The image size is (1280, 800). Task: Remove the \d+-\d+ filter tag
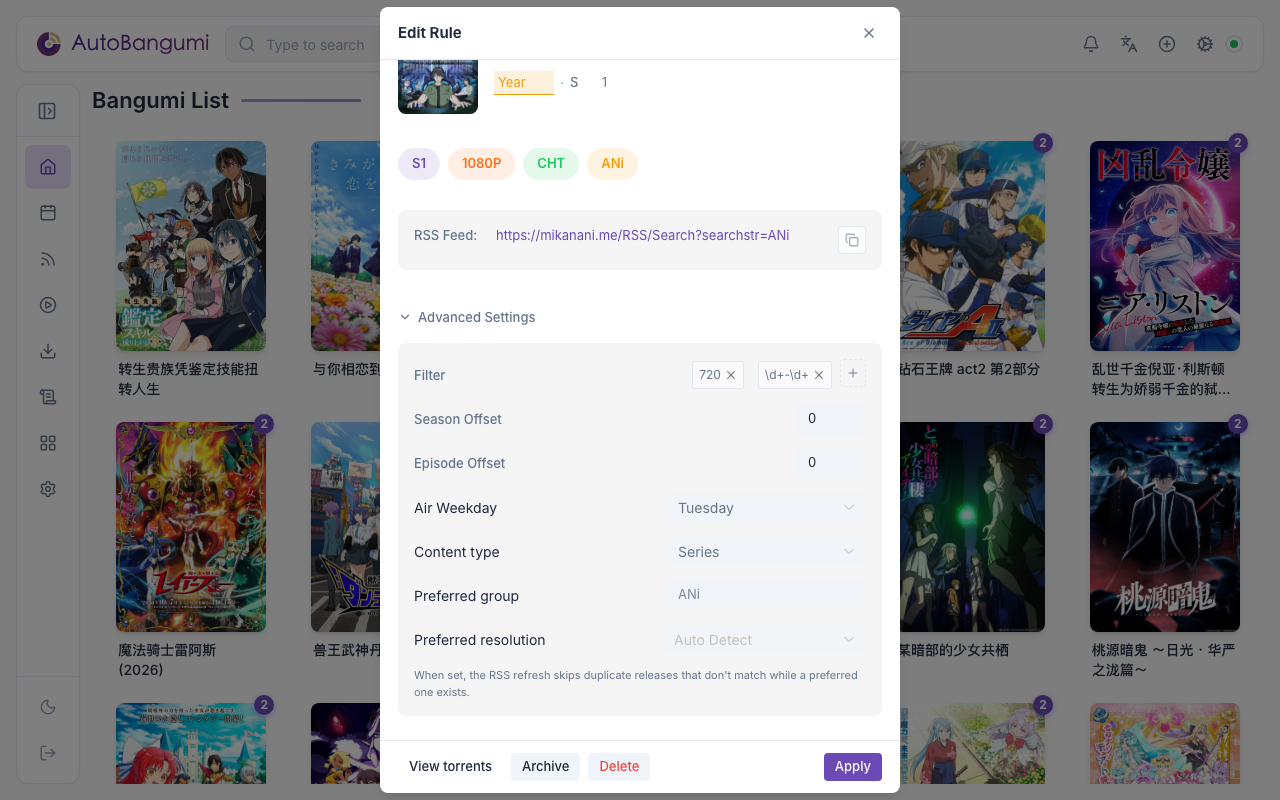[x=819, y=375]
